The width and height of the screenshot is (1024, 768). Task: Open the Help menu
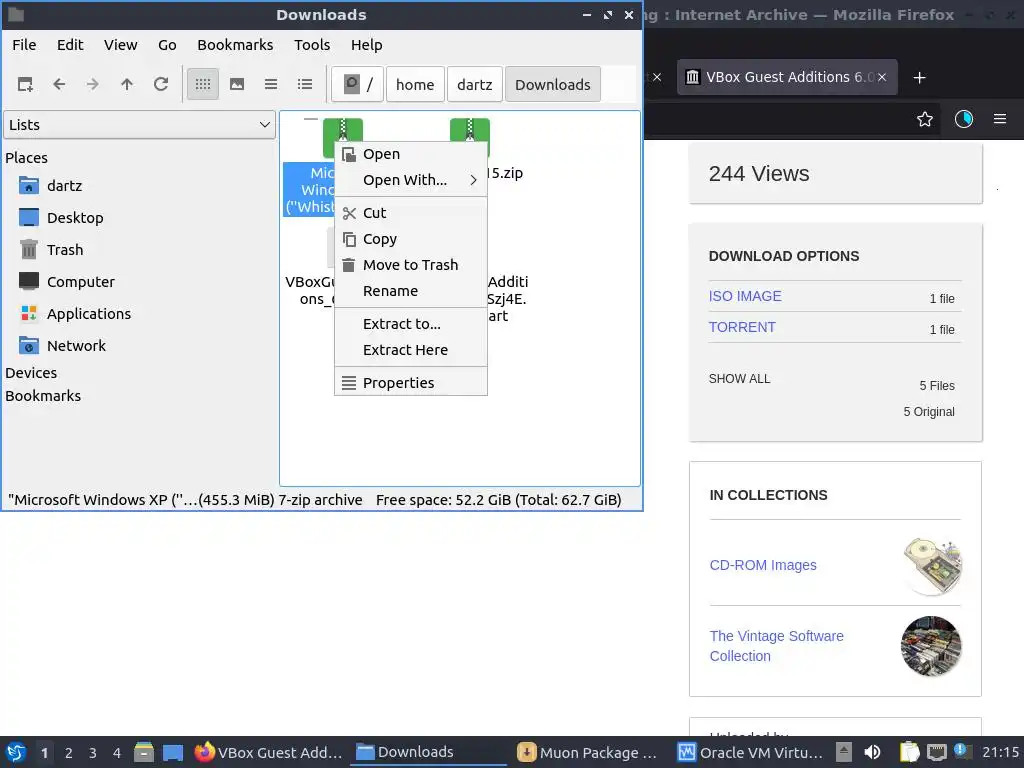point(366,44)
